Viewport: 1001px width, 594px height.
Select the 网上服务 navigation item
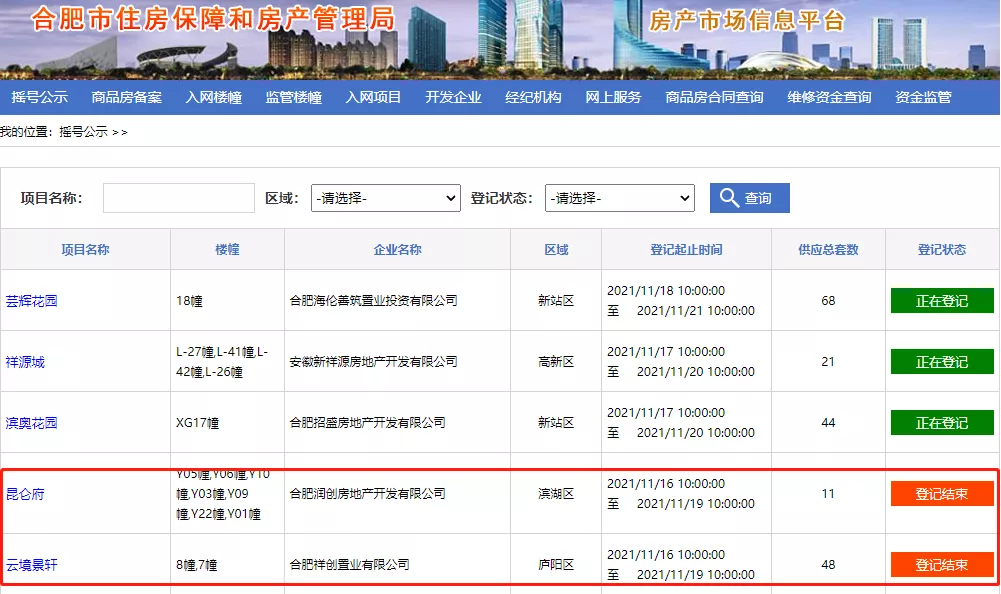(613, 97)
